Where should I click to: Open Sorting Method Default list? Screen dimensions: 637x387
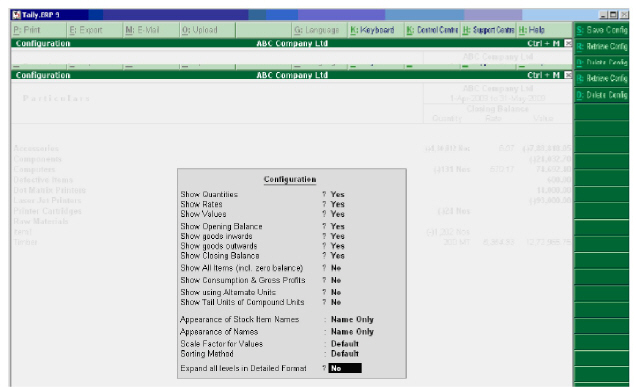(344, 354)
